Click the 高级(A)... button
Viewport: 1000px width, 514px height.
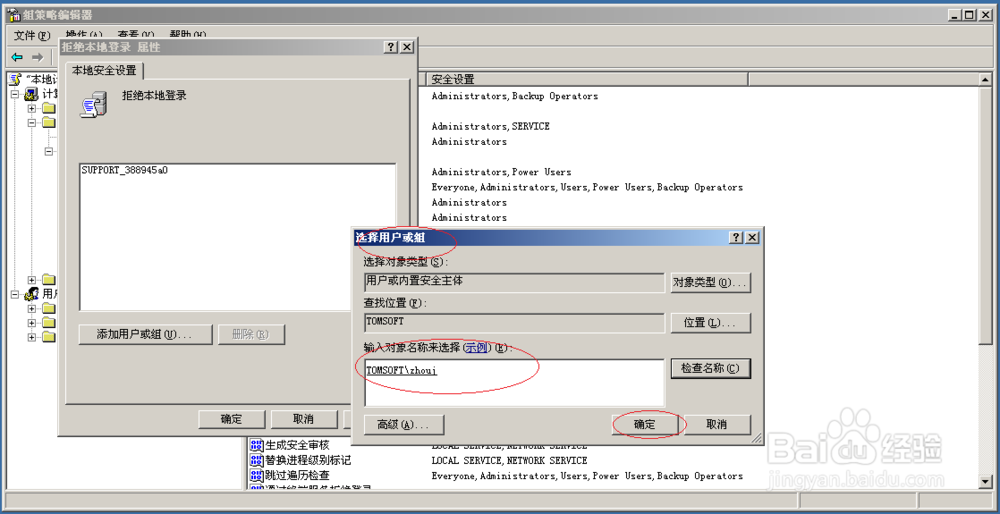click(x=404, y=425)
